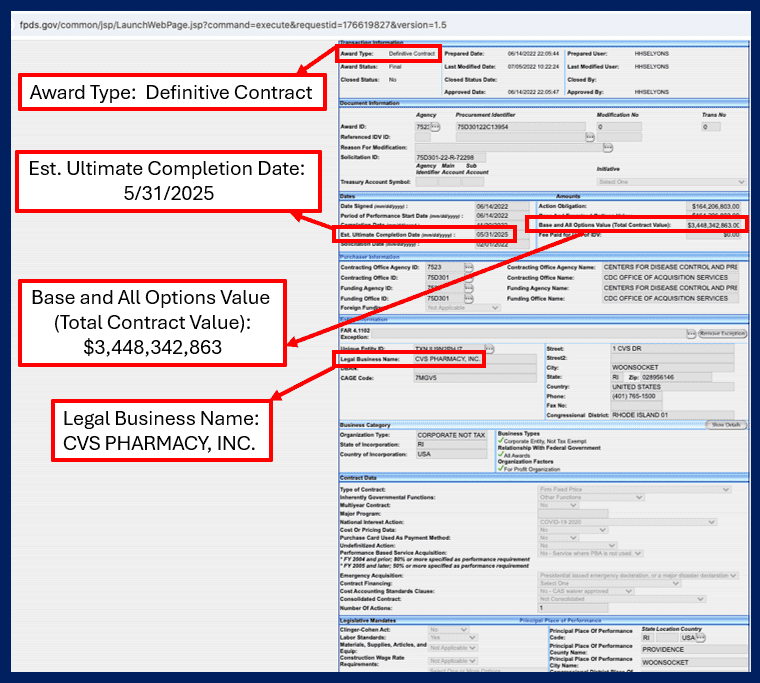760x683 pixels.
Task: Click the Funding Office Name field
Action: (670, 299)
